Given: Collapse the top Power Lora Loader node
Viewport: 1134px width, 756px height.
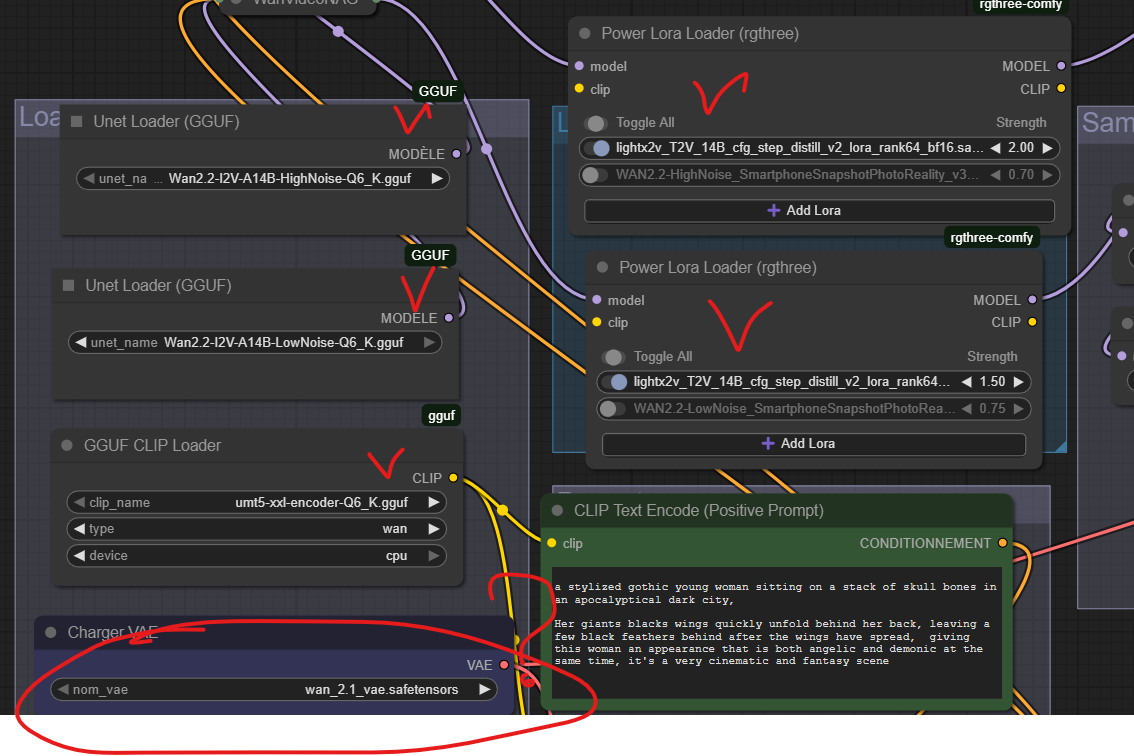Looking at the screenshot, I should 585,33.
